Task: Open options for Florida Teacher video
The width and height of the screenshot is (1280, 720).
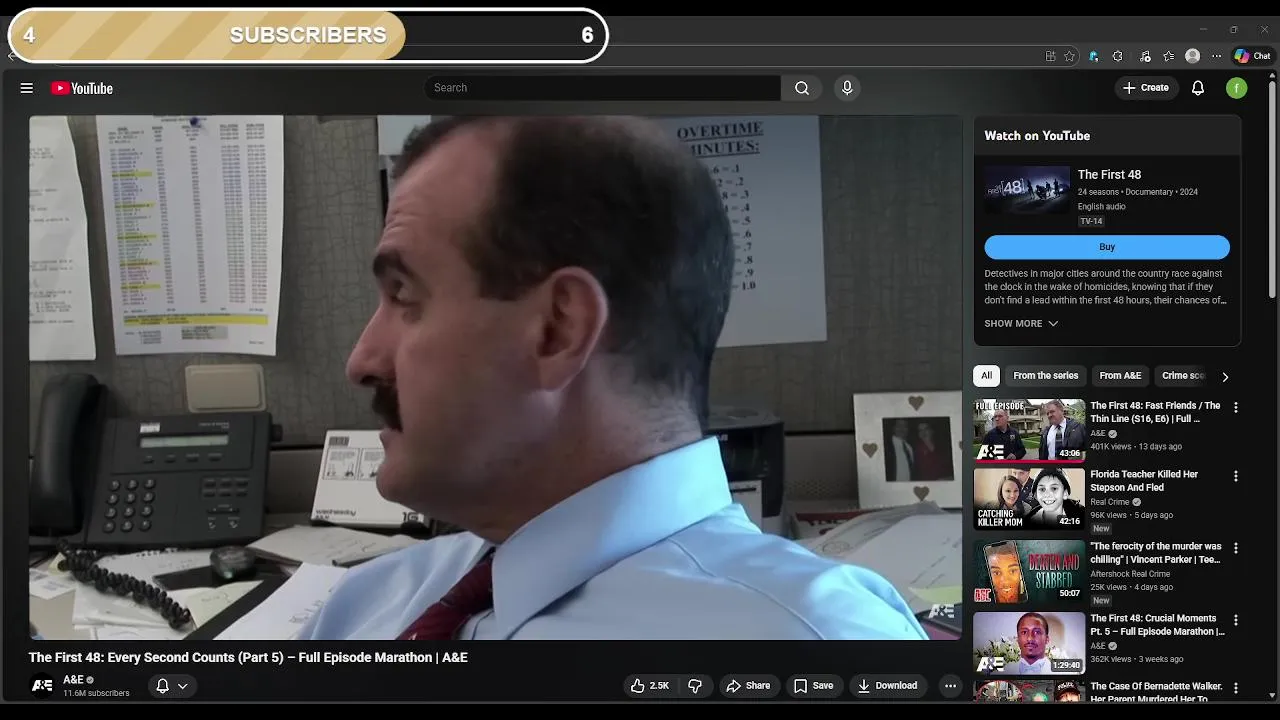Action: 1235,477
